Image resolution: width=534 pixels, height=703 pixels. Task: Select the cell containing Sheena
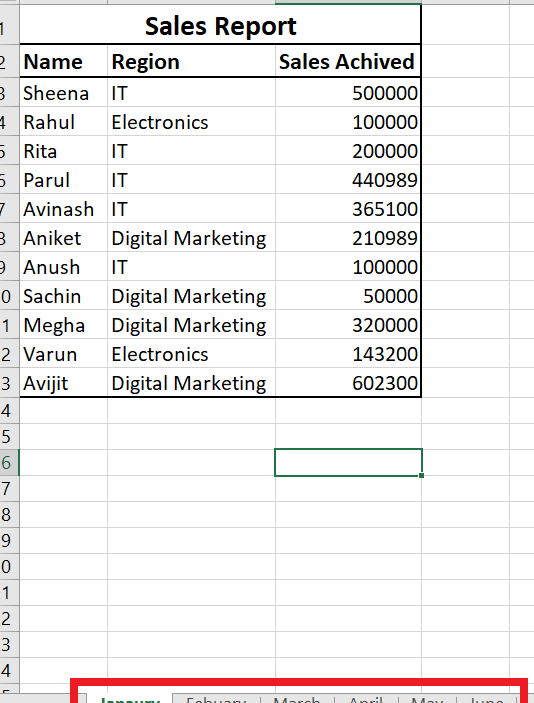[x=64, y=93]
